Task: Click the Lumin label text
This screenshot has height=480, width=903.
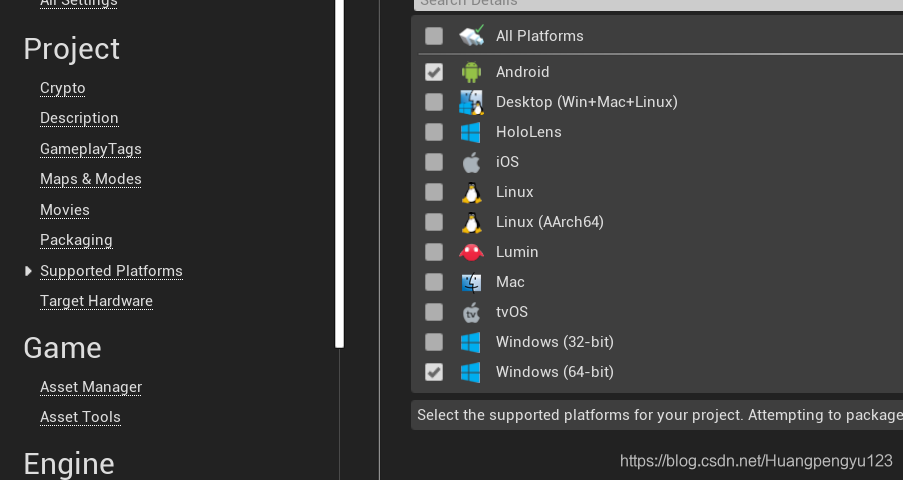Action: coord(517,252)
